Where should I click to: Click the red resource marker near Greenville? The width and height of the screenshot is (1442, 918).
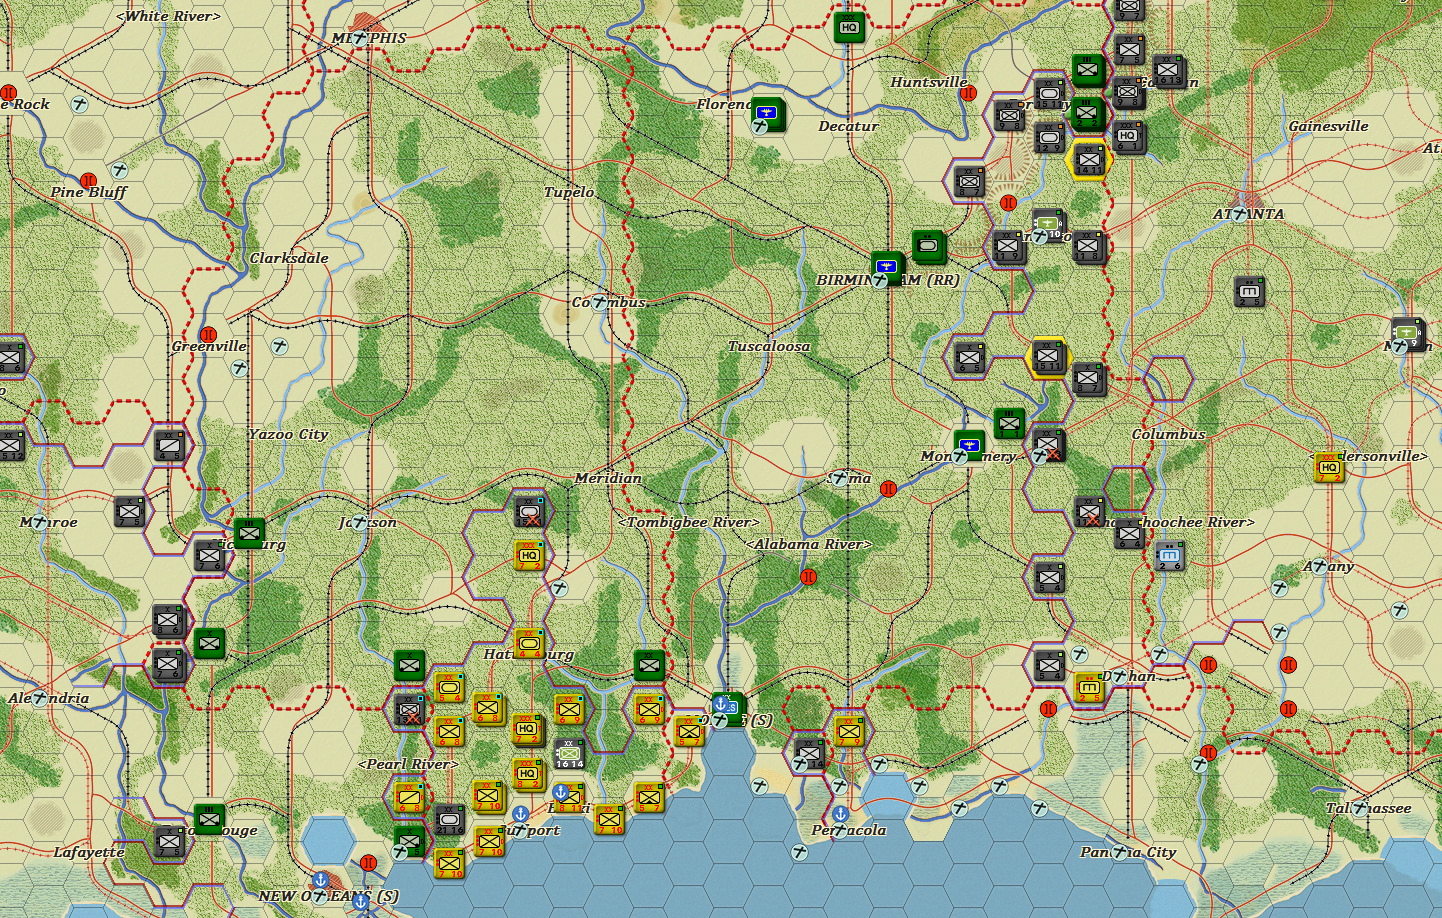pyautogui.click(x=208, y=335)
